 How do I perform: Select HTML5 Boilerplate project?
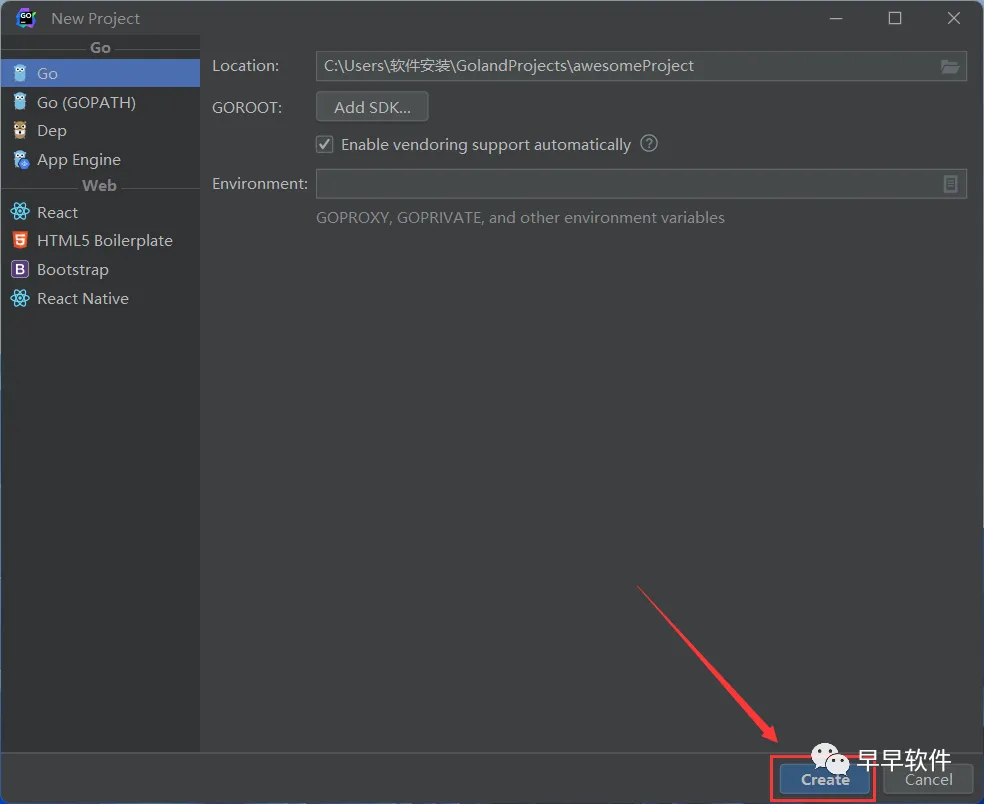(x=100, y=240)
